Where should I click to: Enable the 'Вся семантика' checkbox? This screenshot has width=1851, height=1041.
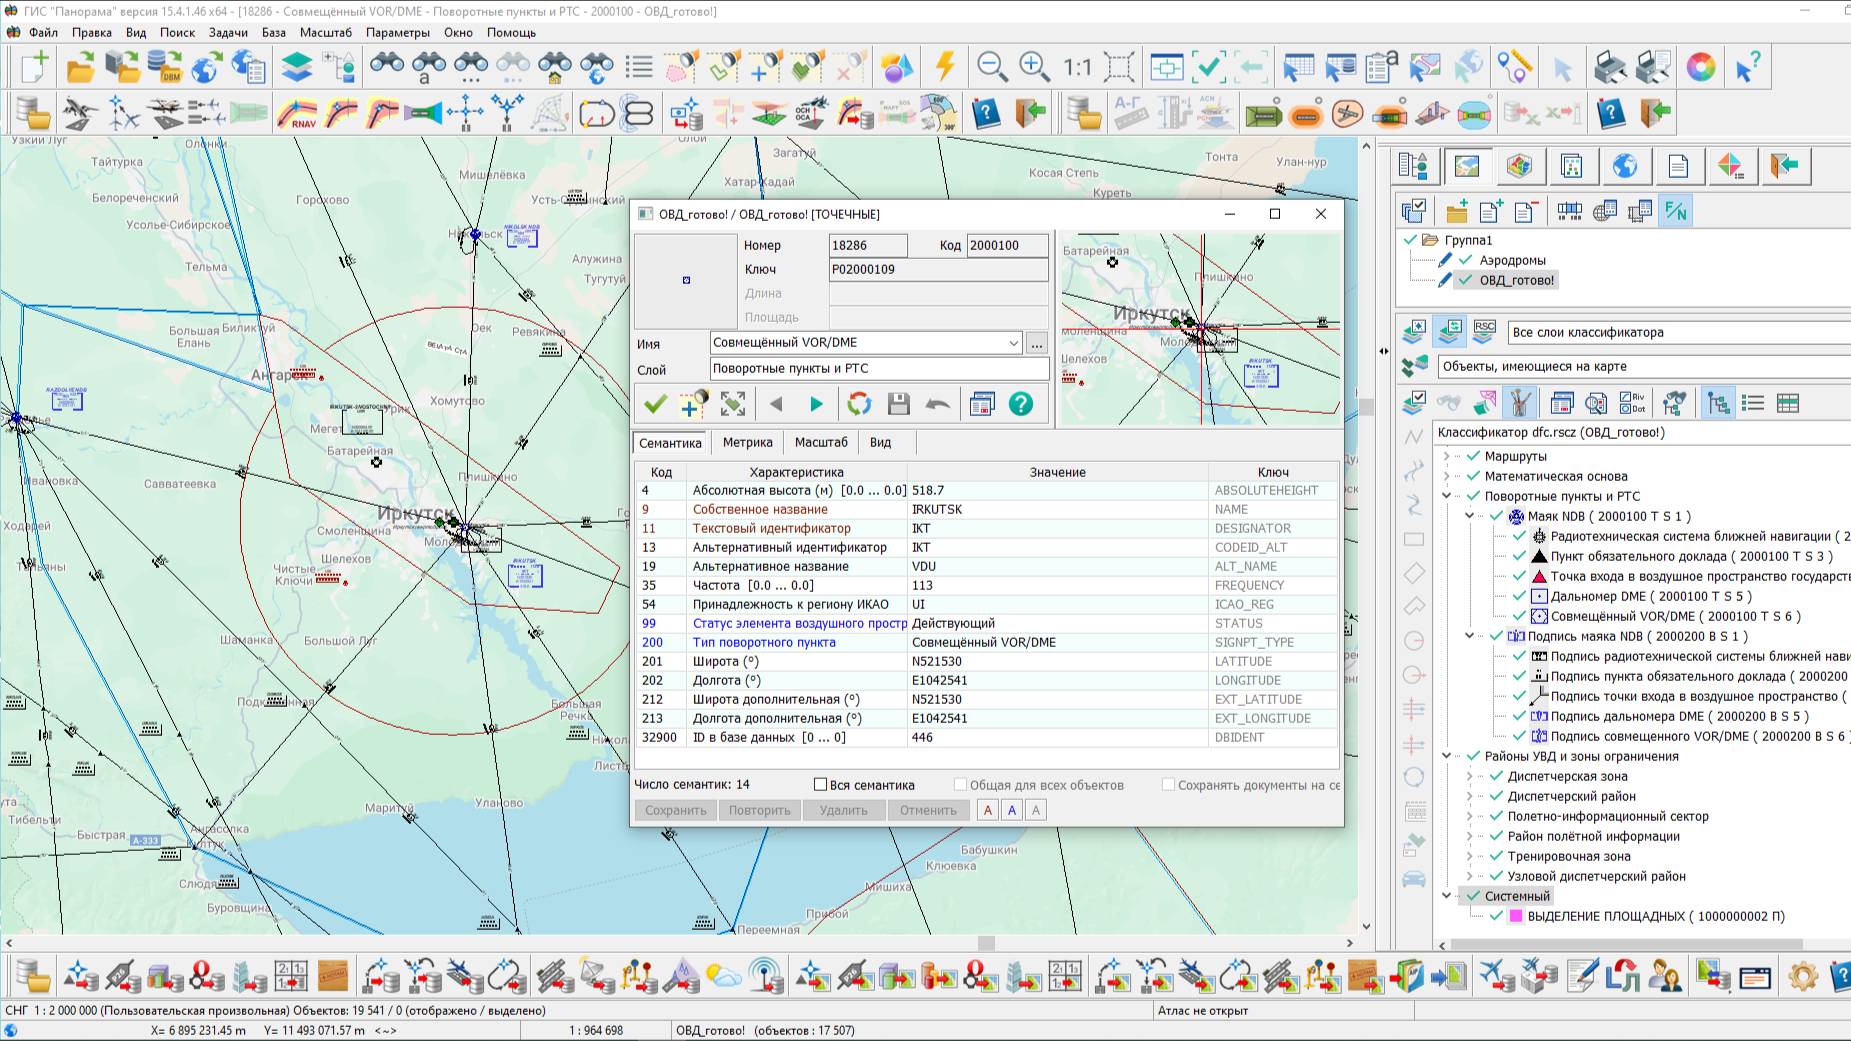(x=820, y=785)
